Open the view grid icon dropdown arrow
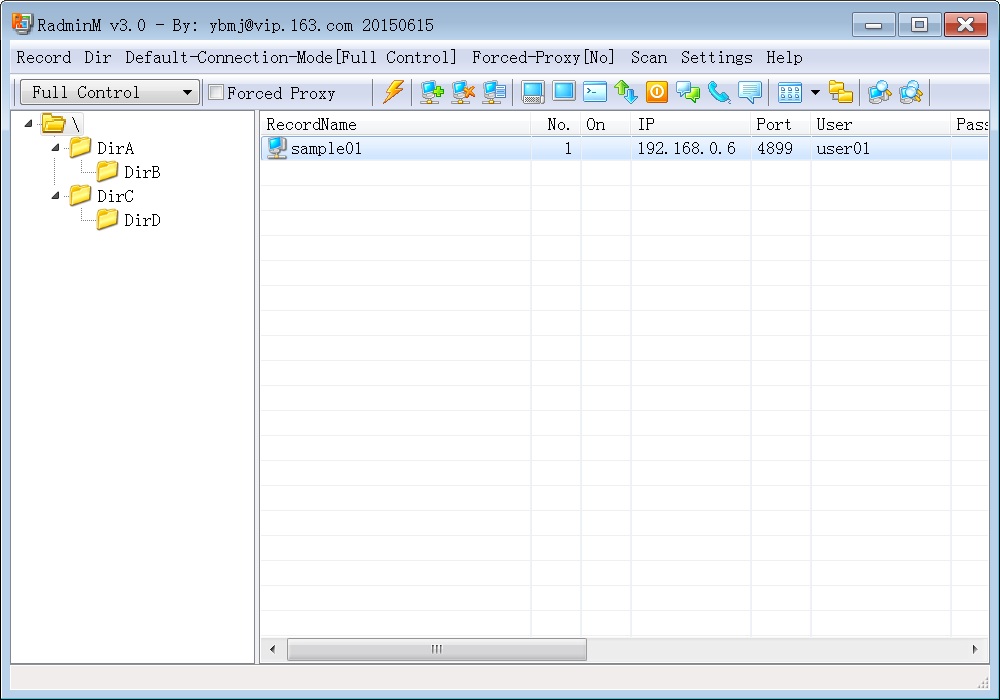Image resolution: width=1000 pixels, height=700 pixels. [x=815, y=93]
